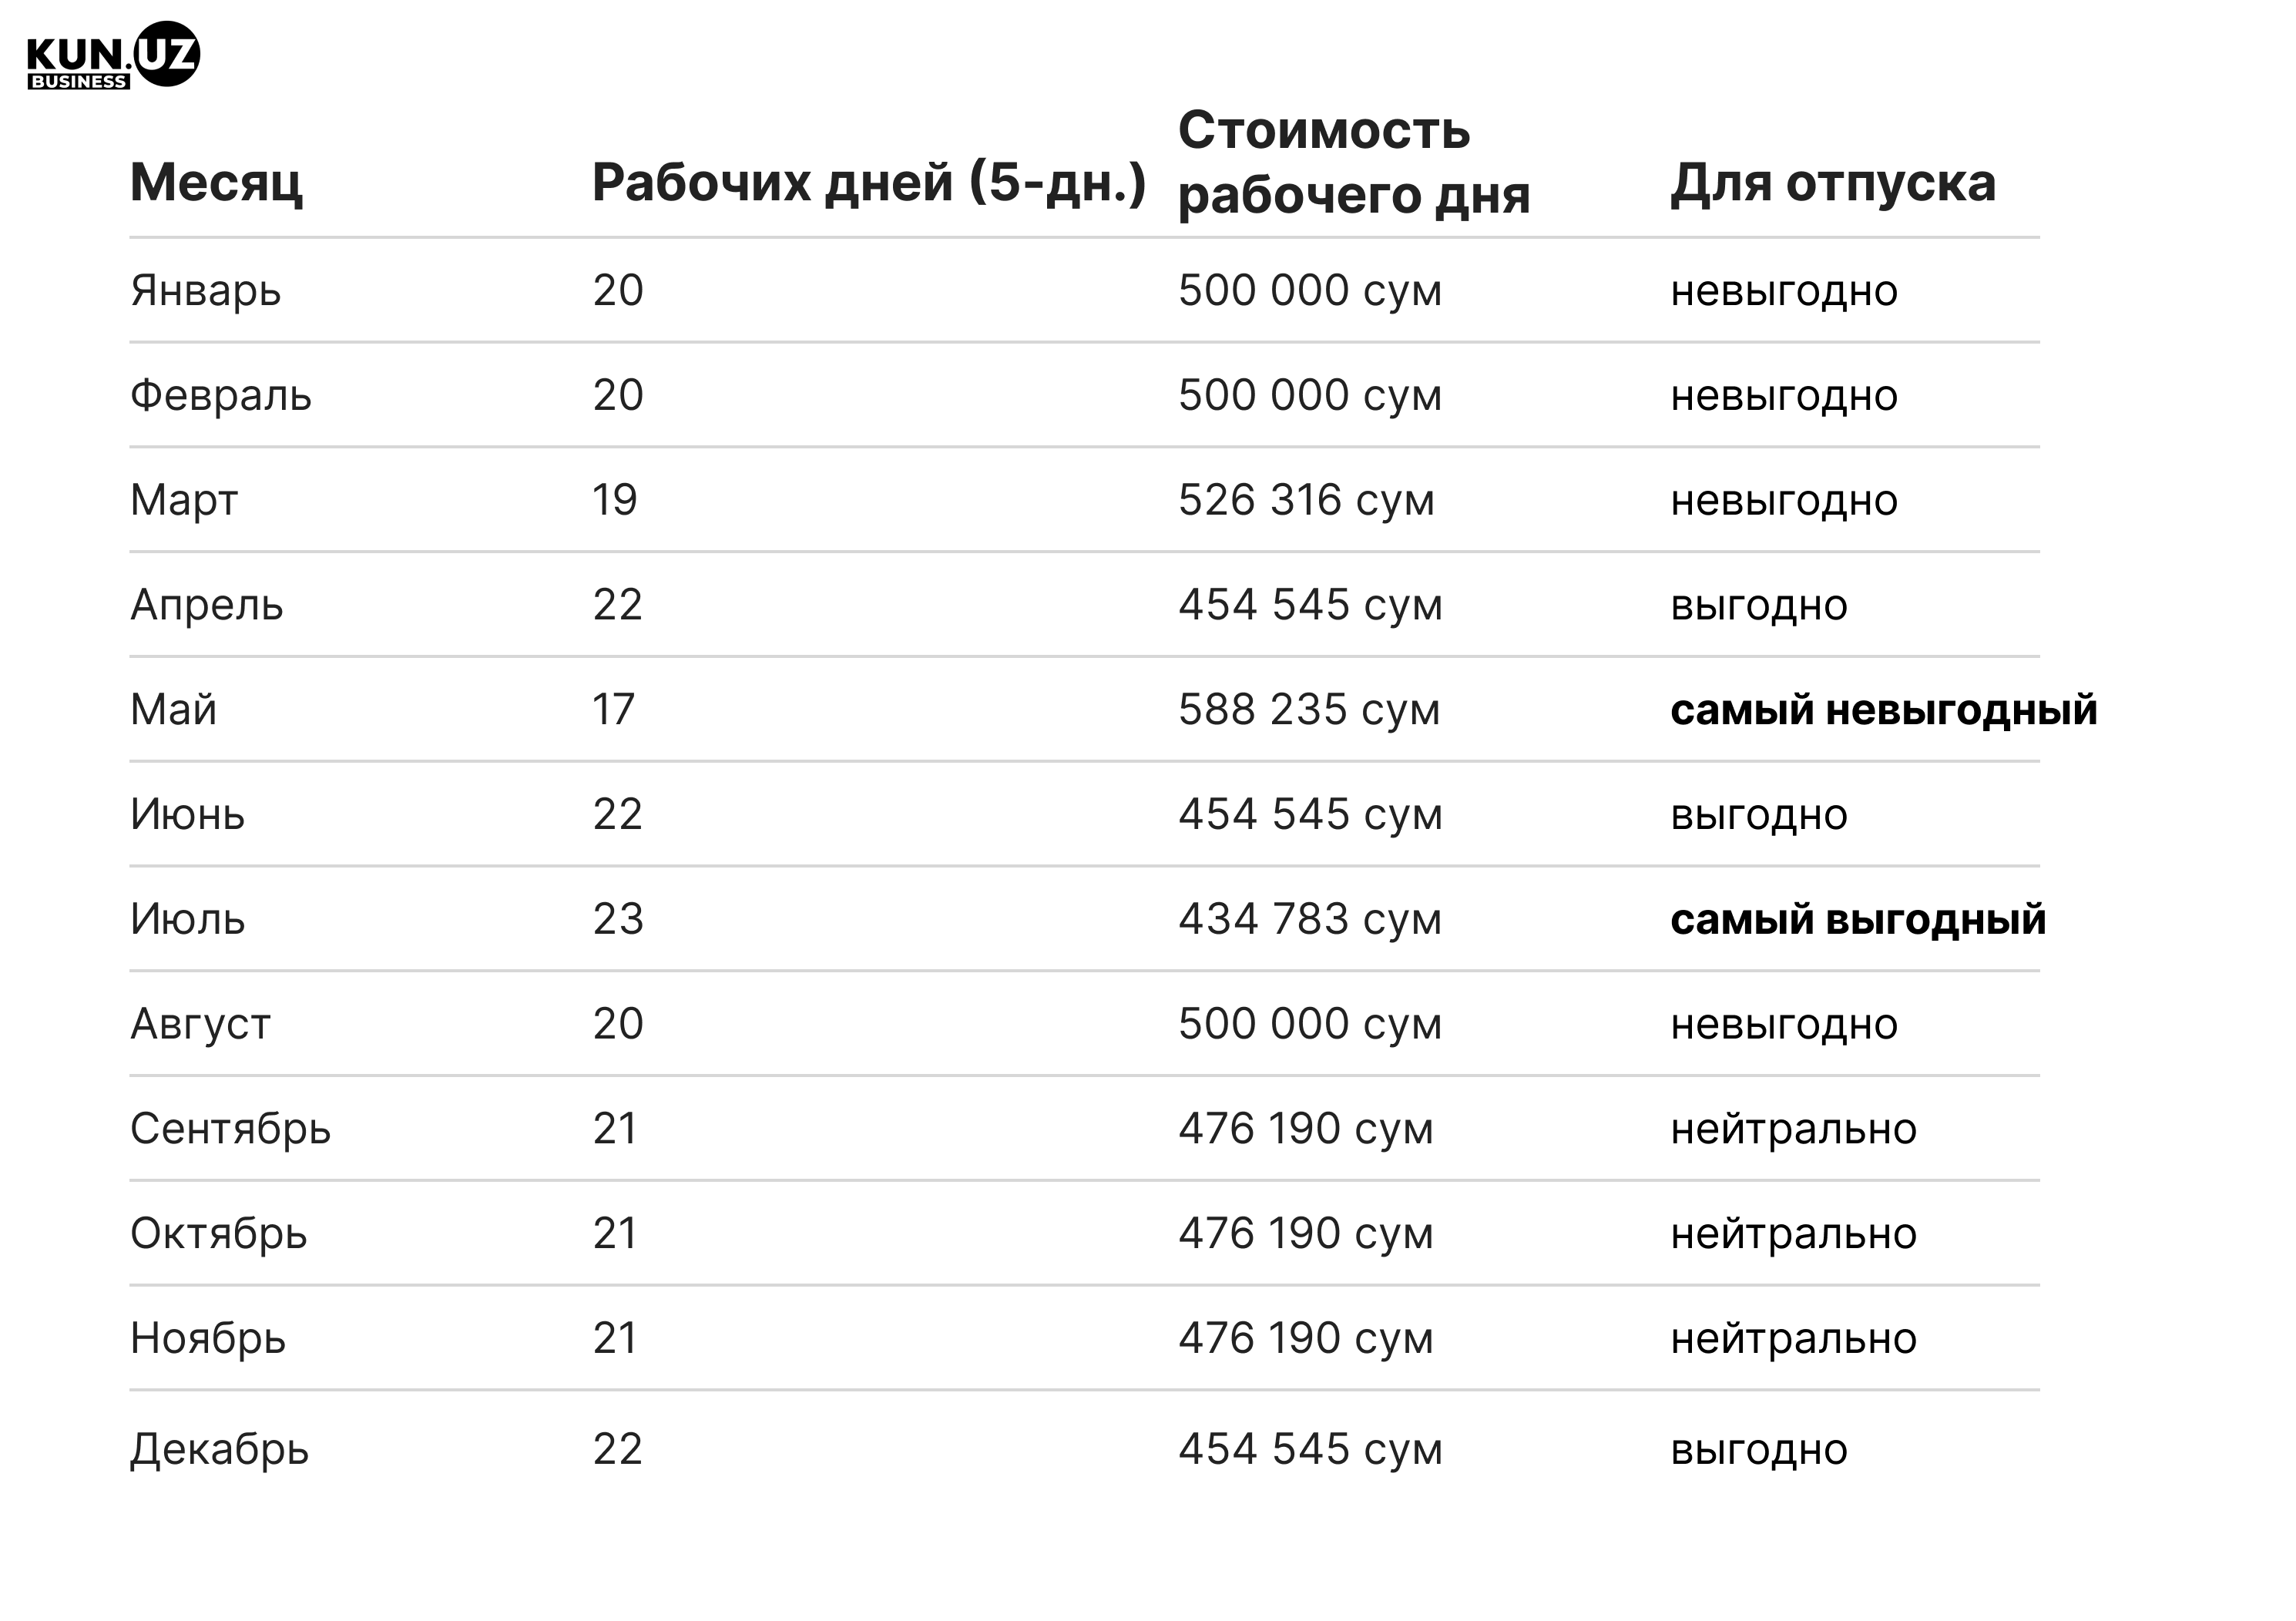The width and height of the screenshot is (2296, 1621).
Task: Select the 17 working days value
Action: [x=614, y=710]
